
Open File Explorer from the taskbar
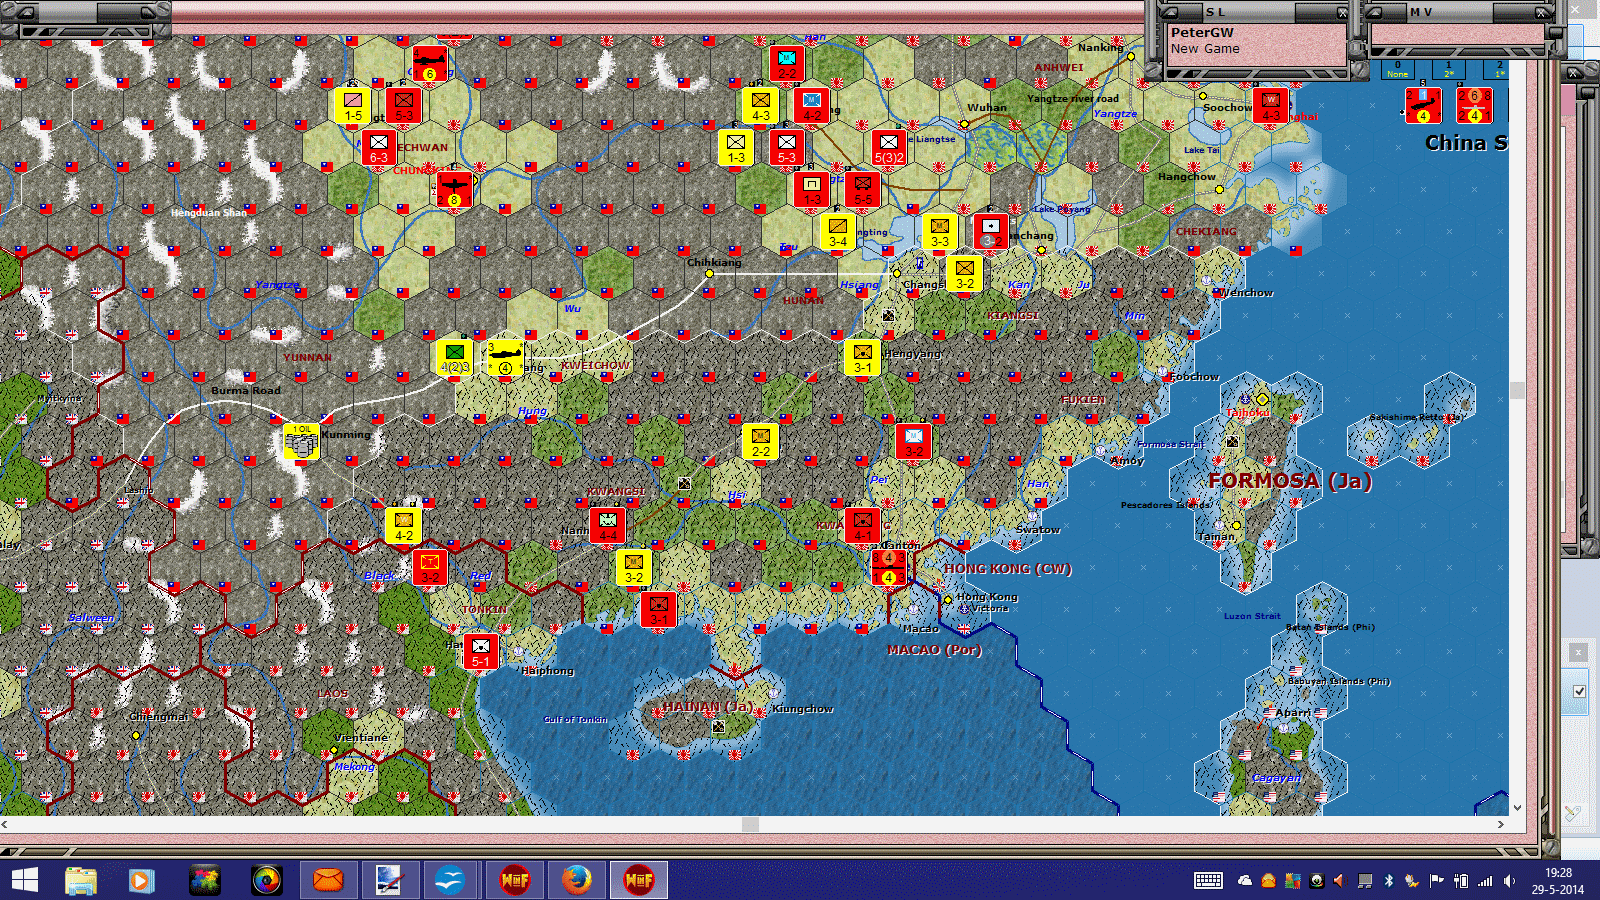(81, 880)
